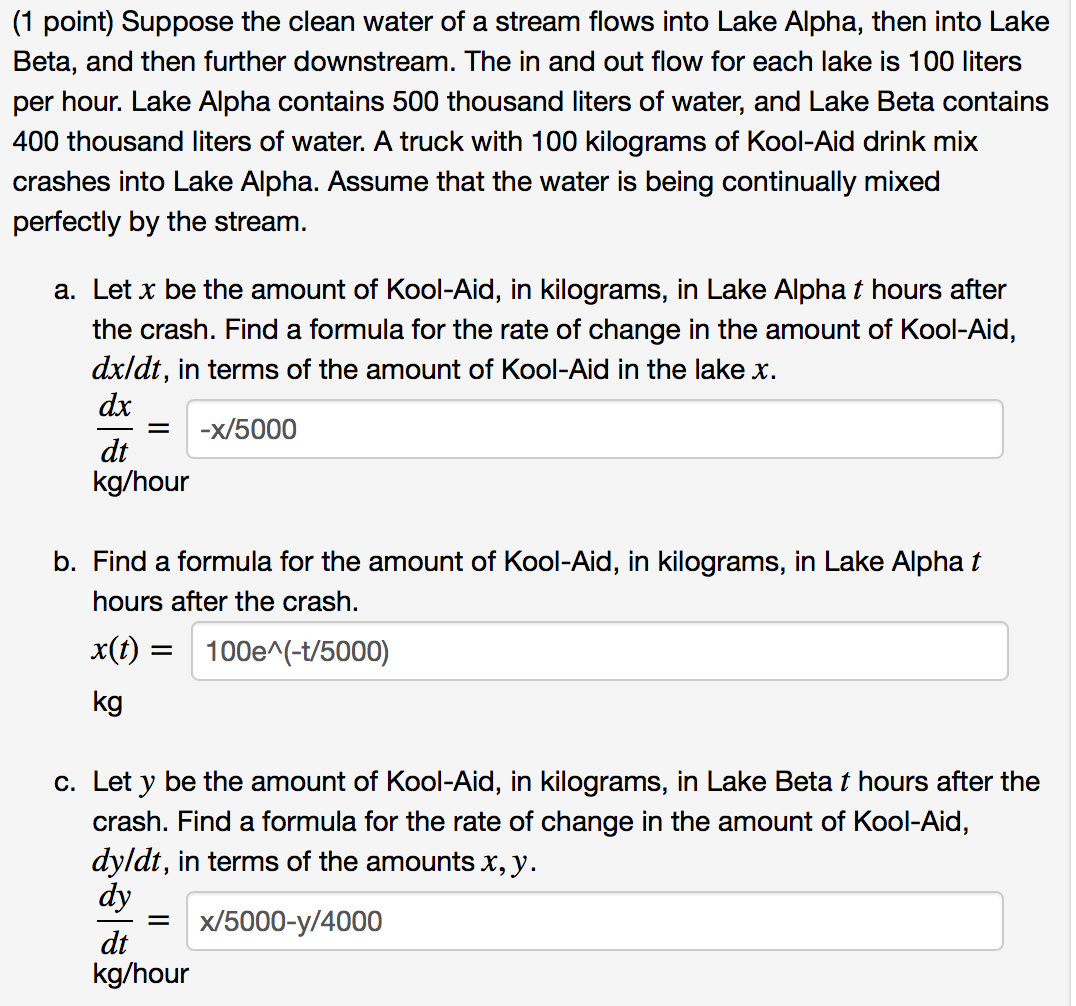Click the kg/hour unit label under part a
This screenshot has height=1006, width=1076.
140,482
